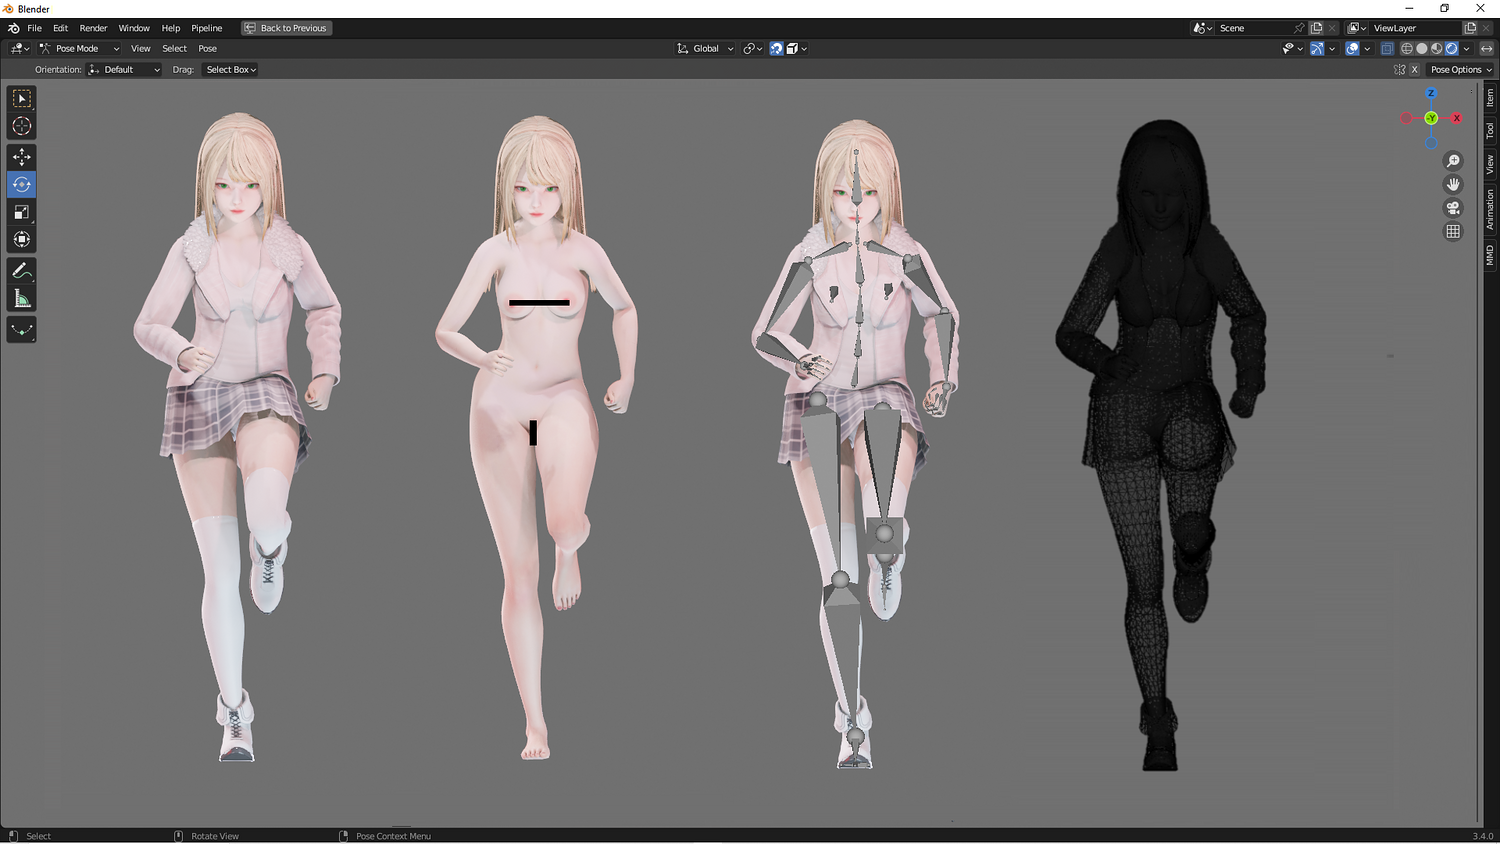
Task: Toggle viewport gizmos visibility
Action: click(1317, 48)
